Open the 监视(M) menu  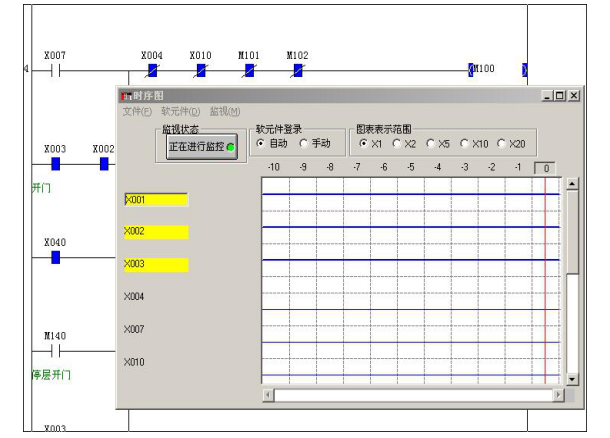point(225,112)
